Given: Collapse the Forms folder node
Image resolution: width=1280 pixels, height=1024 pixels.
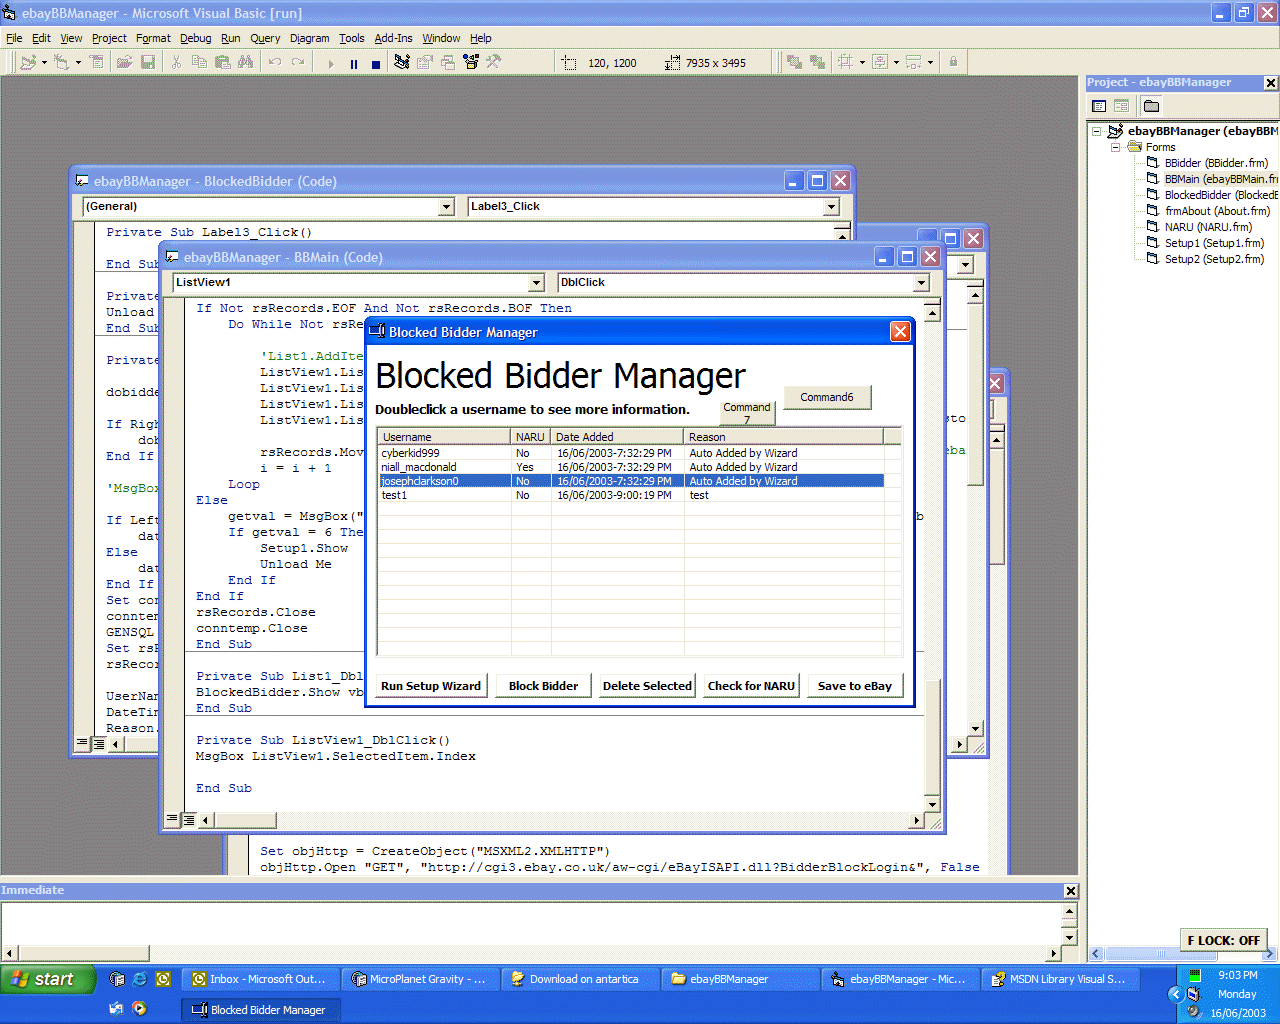Looking at the screenshot, I should (1115, 147).
